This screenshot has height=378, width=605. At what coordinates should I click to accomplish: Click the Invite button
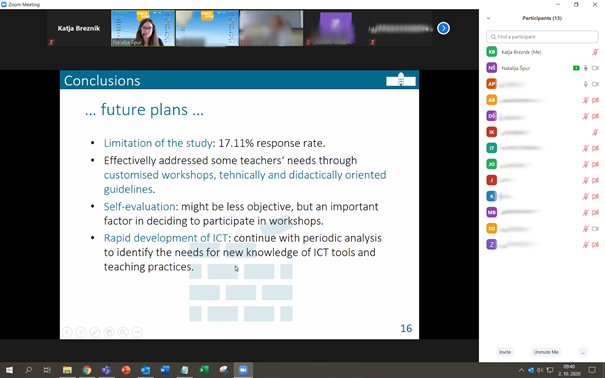(x=505, y=352)
